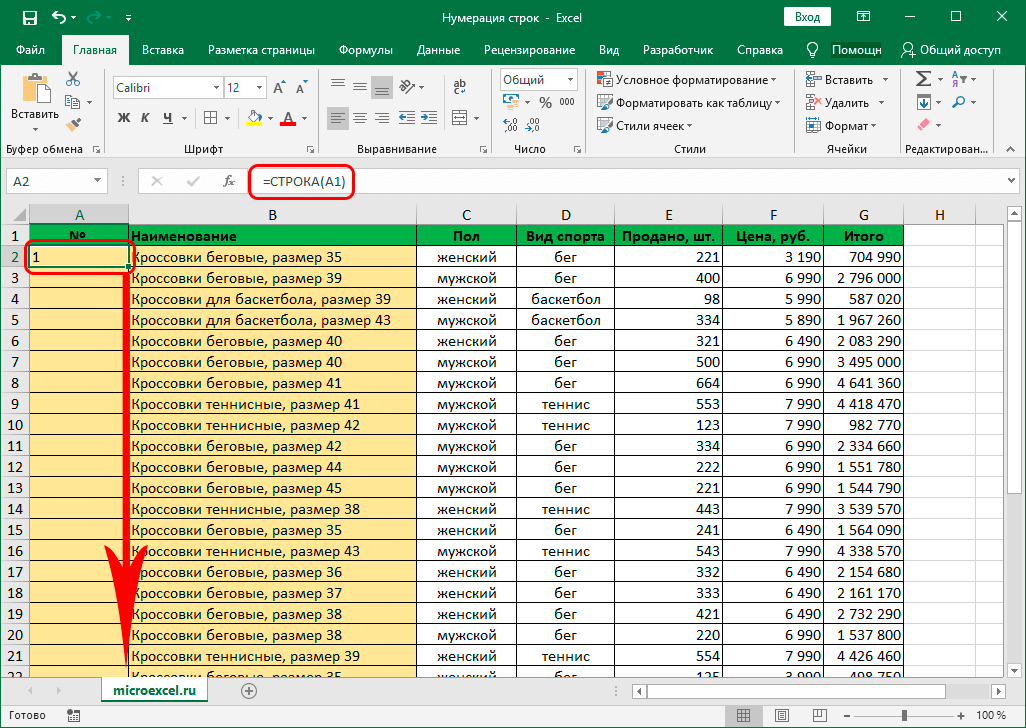
Task: Toggle Align Left
Action: [x=338, y=118]
